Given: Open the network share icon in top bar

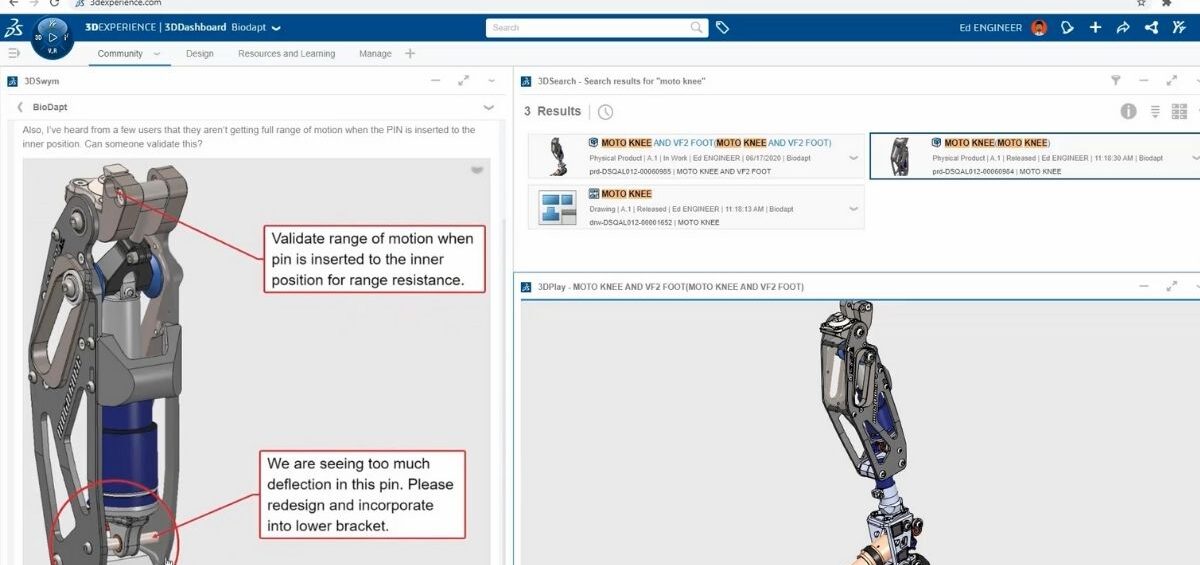Looking at the screenshot, I should click(1151, 28).
